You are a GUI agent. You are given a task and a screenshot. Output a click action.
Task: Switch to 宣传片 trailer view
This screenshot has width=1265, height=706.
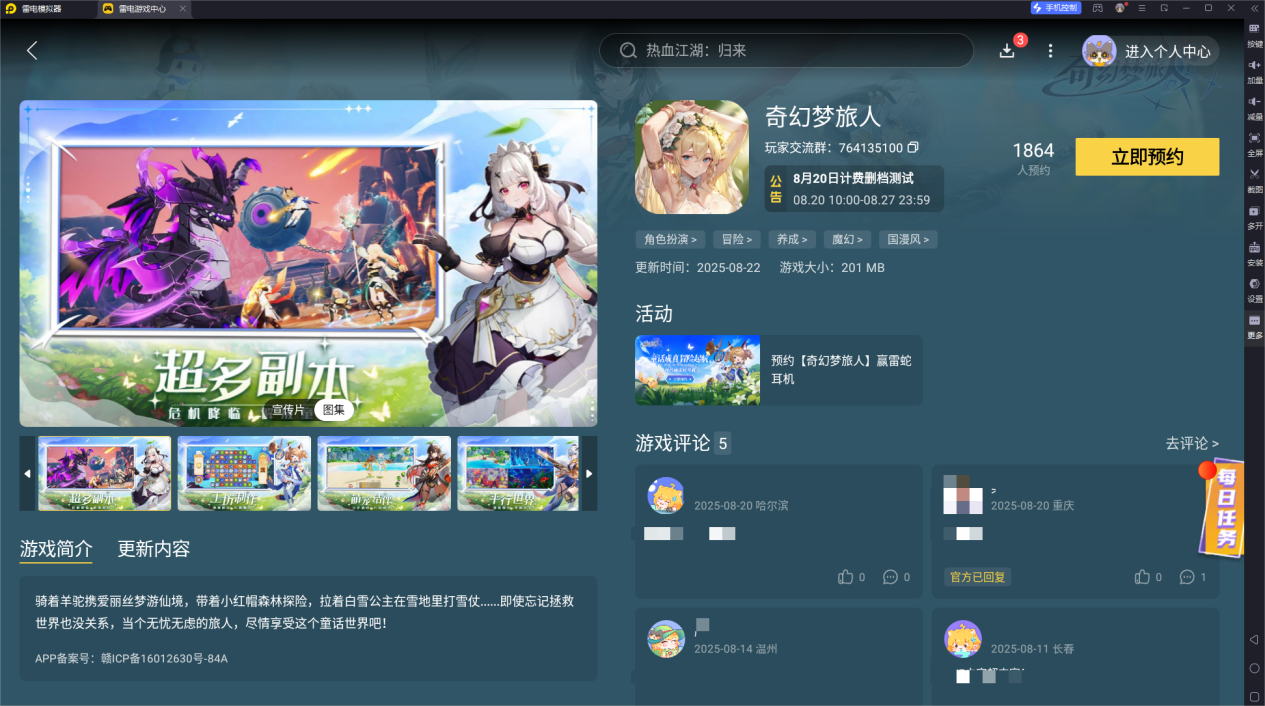point(288,410)
